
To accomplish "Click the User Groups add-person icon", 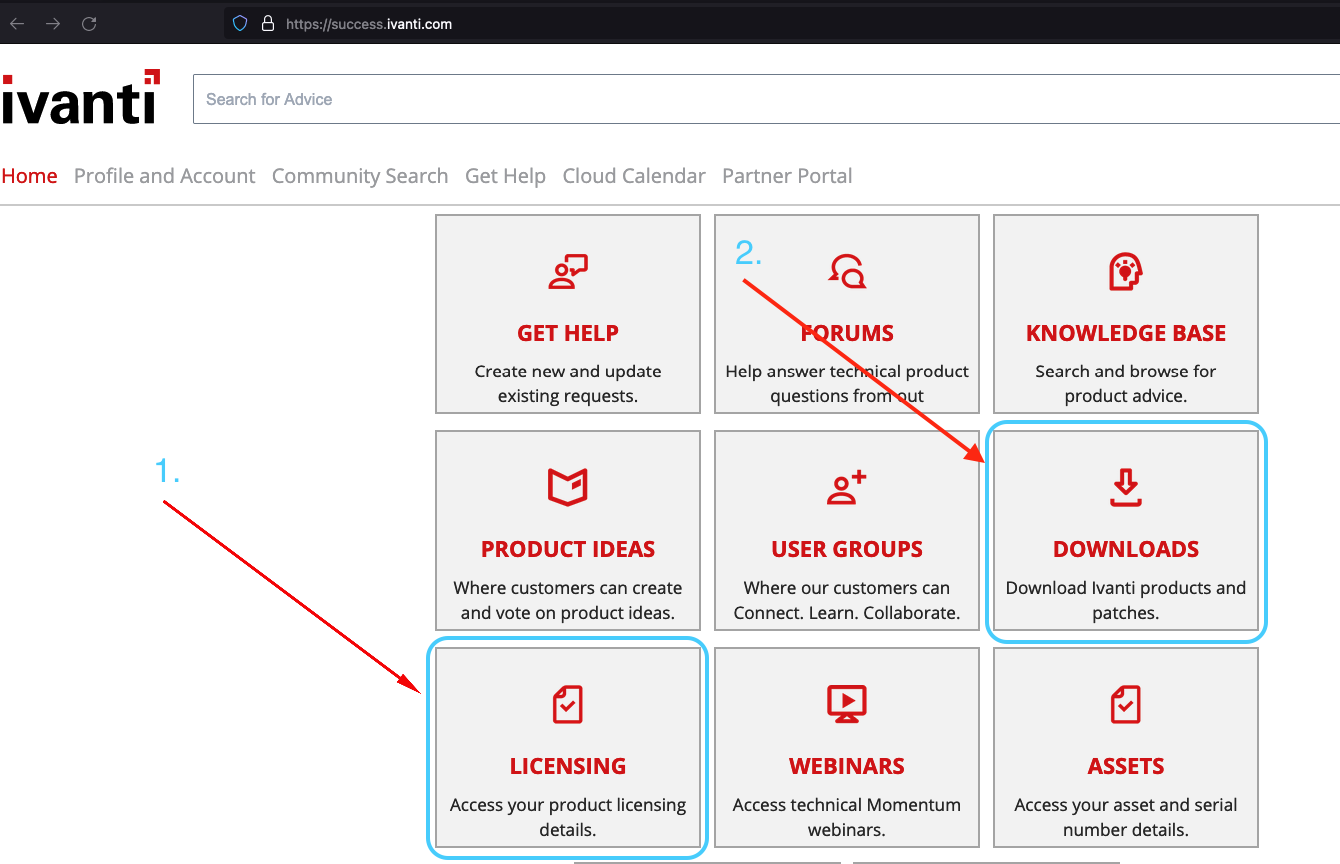I will click(x=847, y=486).
